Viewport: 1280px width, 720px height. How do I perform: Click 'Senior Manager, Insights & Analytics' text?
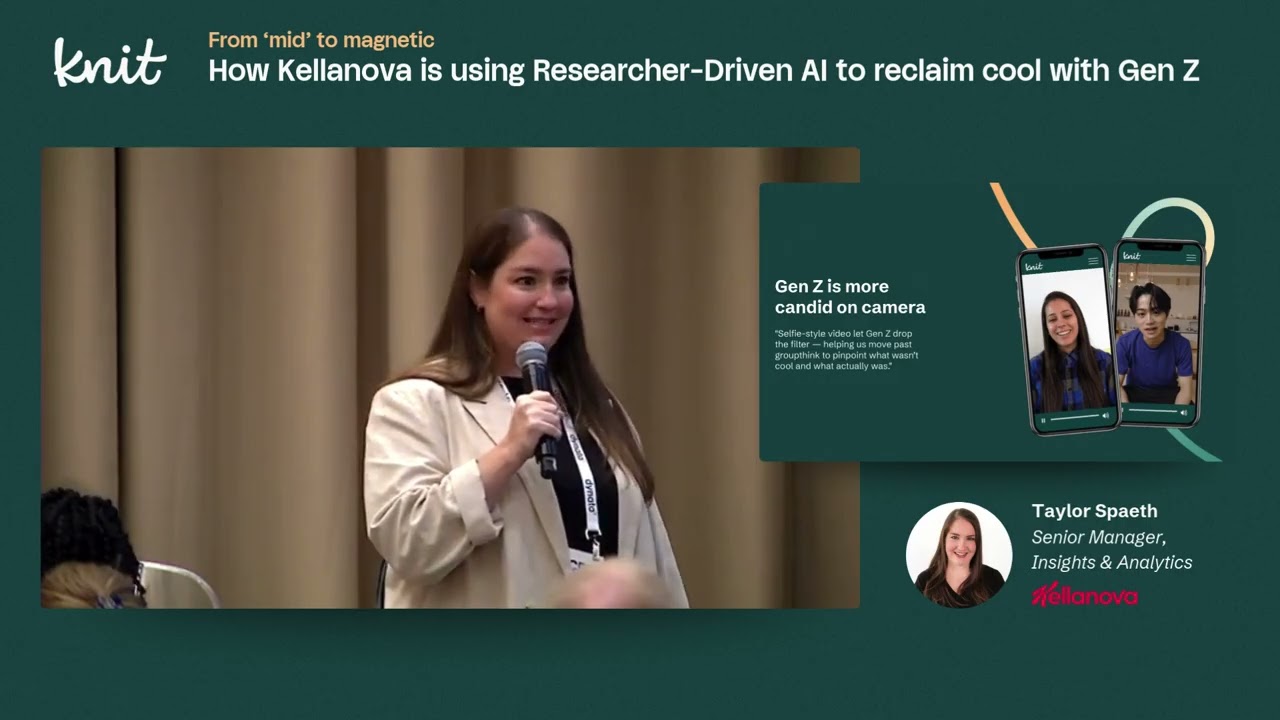[1112, 550]
